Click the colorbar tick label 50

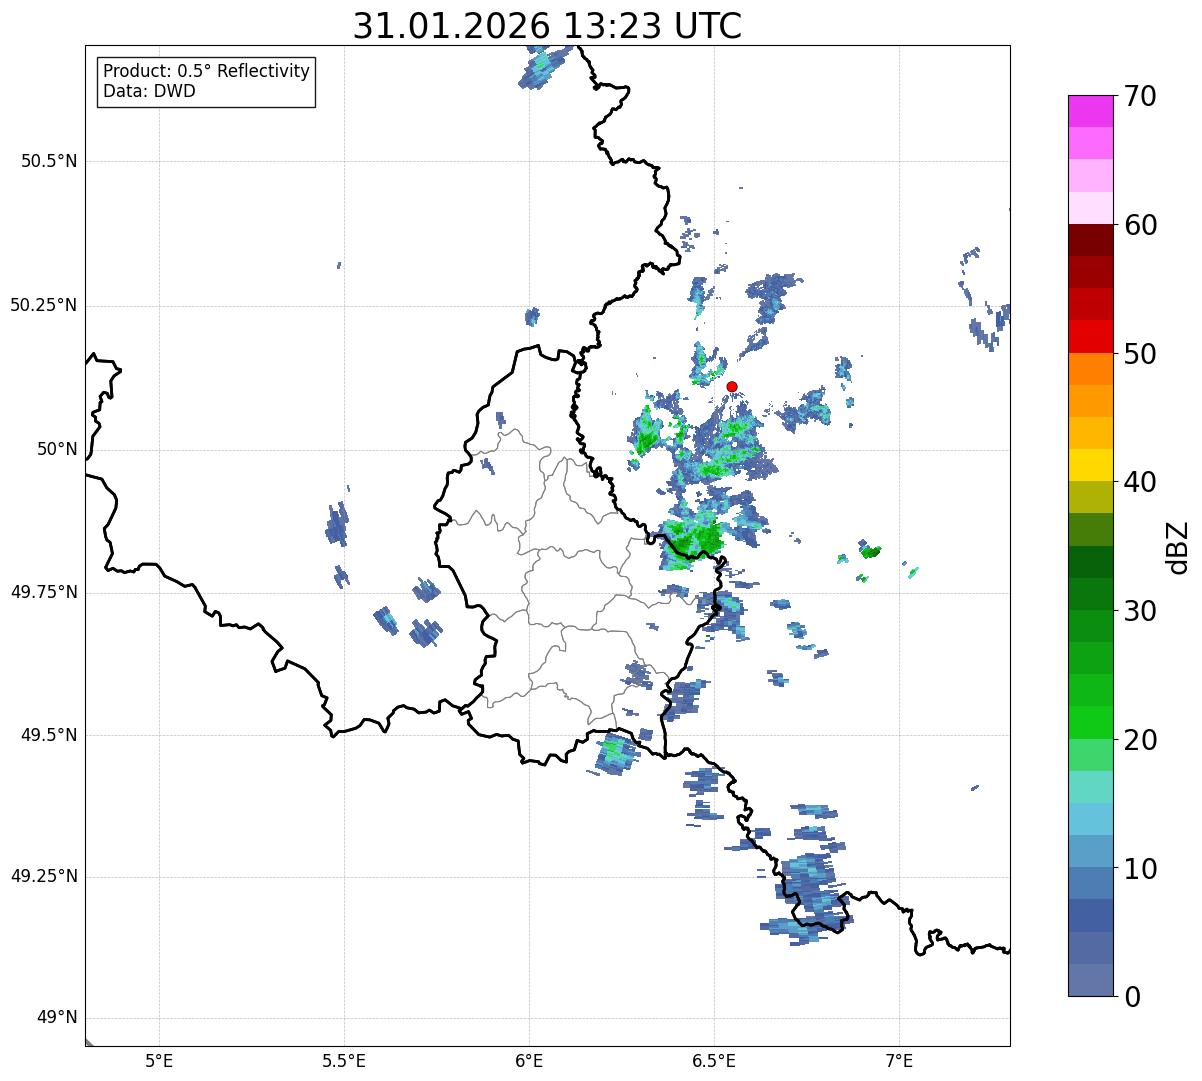(x=1140, y=354)
